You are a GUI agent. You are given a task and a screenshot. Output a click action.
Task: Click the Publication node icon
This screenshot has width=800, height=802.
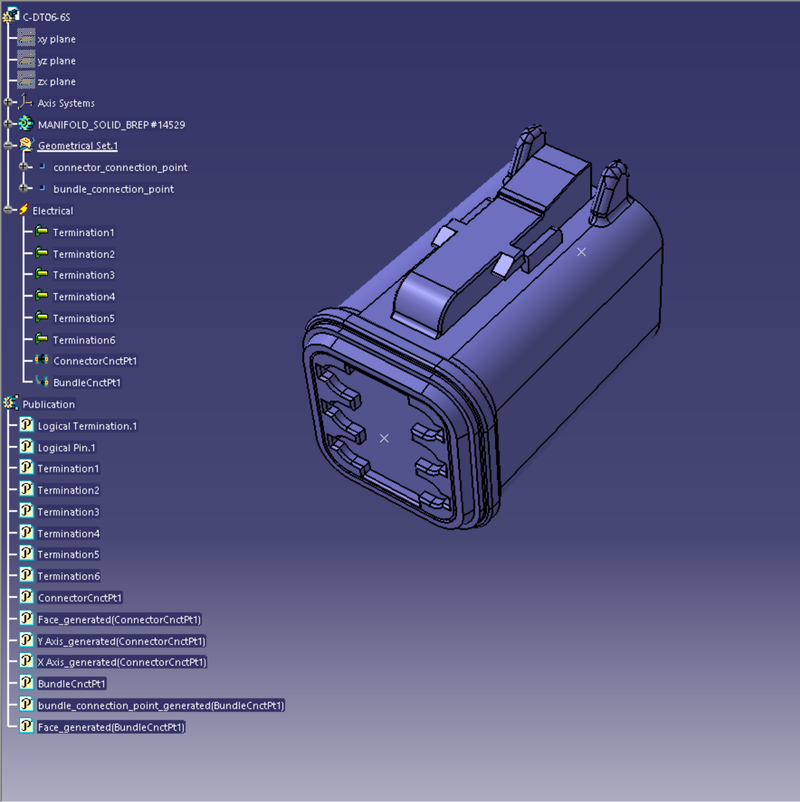point(11,404)
